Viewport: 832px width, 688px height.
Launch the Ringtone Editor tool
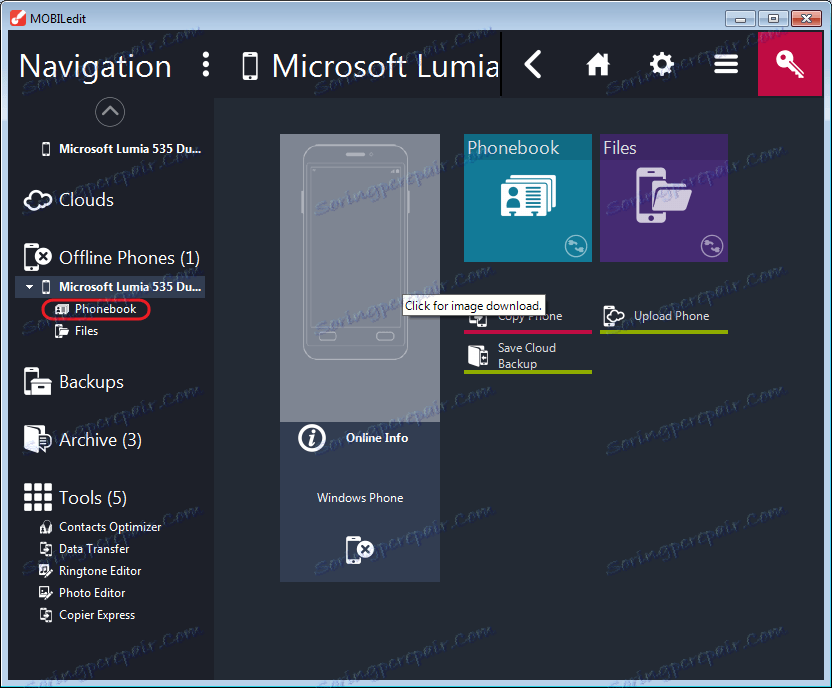click(x=99, y=571)
